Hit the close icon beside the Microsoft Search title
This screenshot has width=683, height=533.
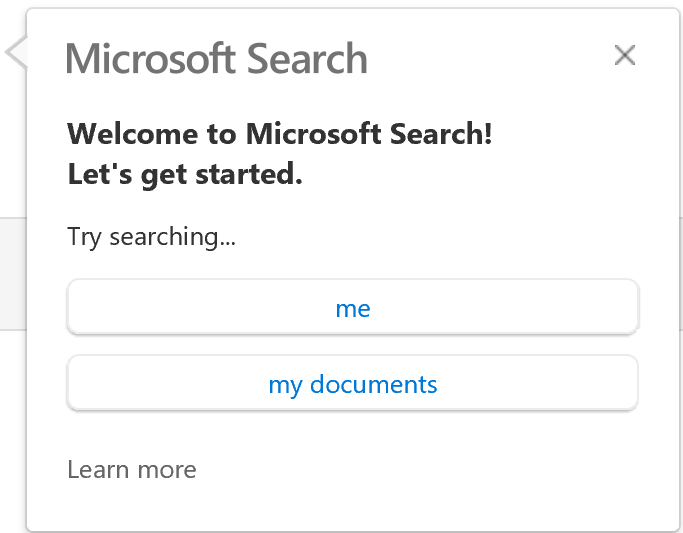(625, 55)
